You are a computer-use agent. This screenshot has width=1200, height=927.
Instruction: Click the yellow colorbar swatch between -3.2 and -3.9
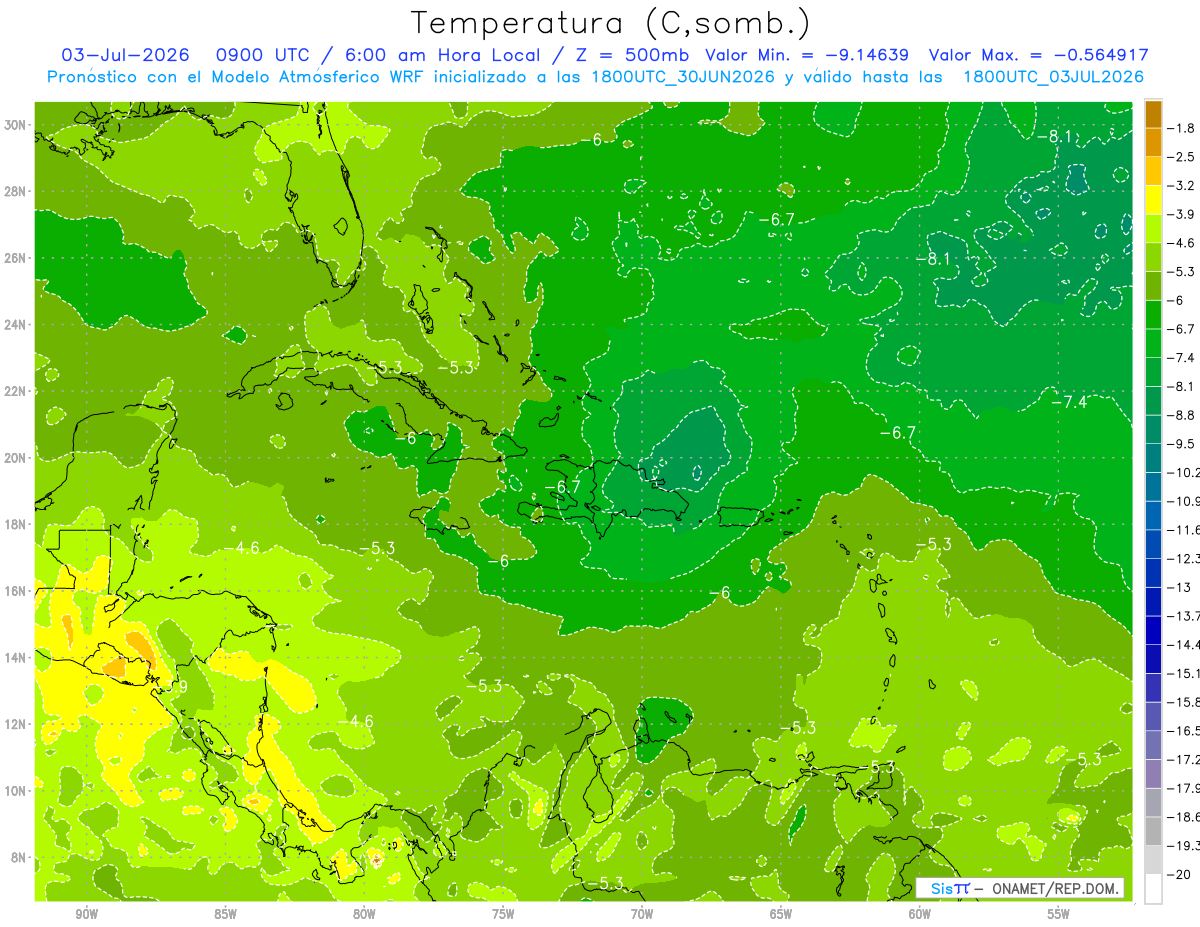(1153, 200)
